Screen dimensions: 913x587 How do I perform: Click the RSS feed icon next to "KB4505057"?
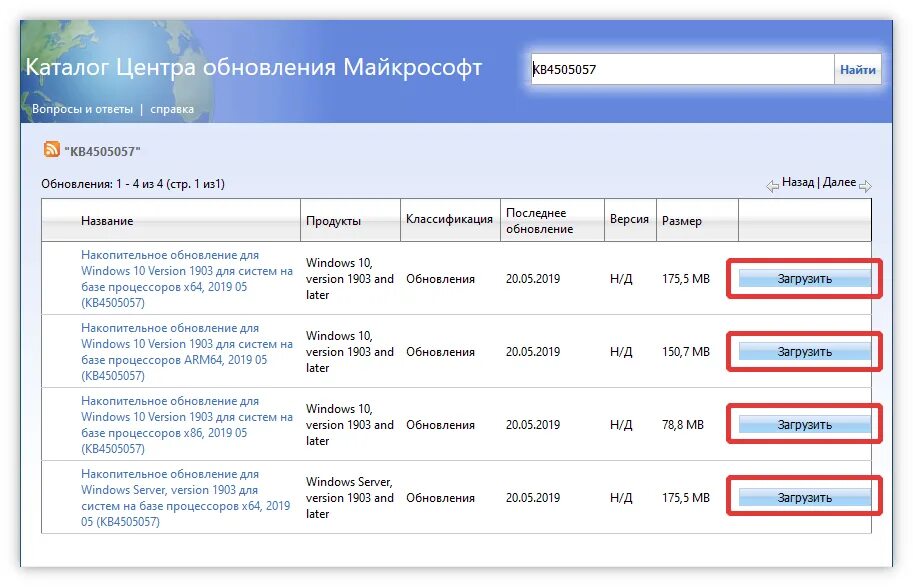(x=51, y=149)
